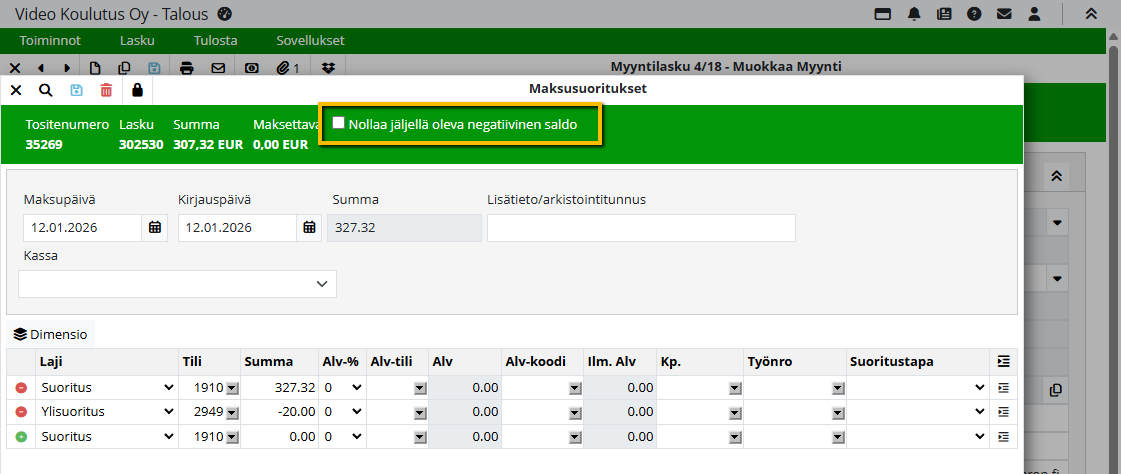Viewport: 1121px width, 474px height.
Task: Open the Tulosta menu
Action: pos(215,41)
